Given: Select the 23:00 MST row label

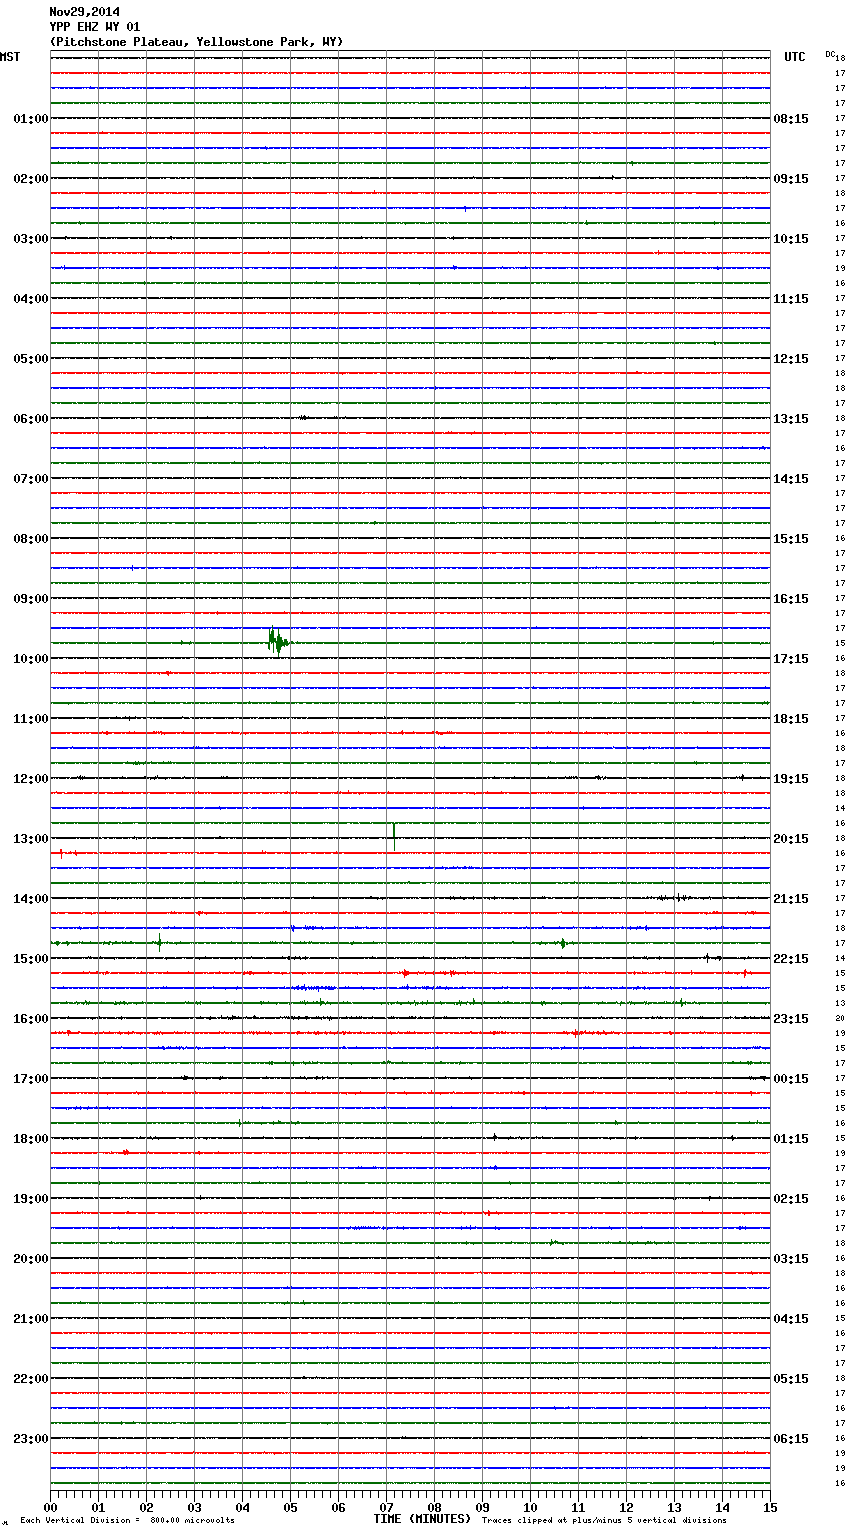Looking at the screenshot, I should click(x=31, y=1439).
